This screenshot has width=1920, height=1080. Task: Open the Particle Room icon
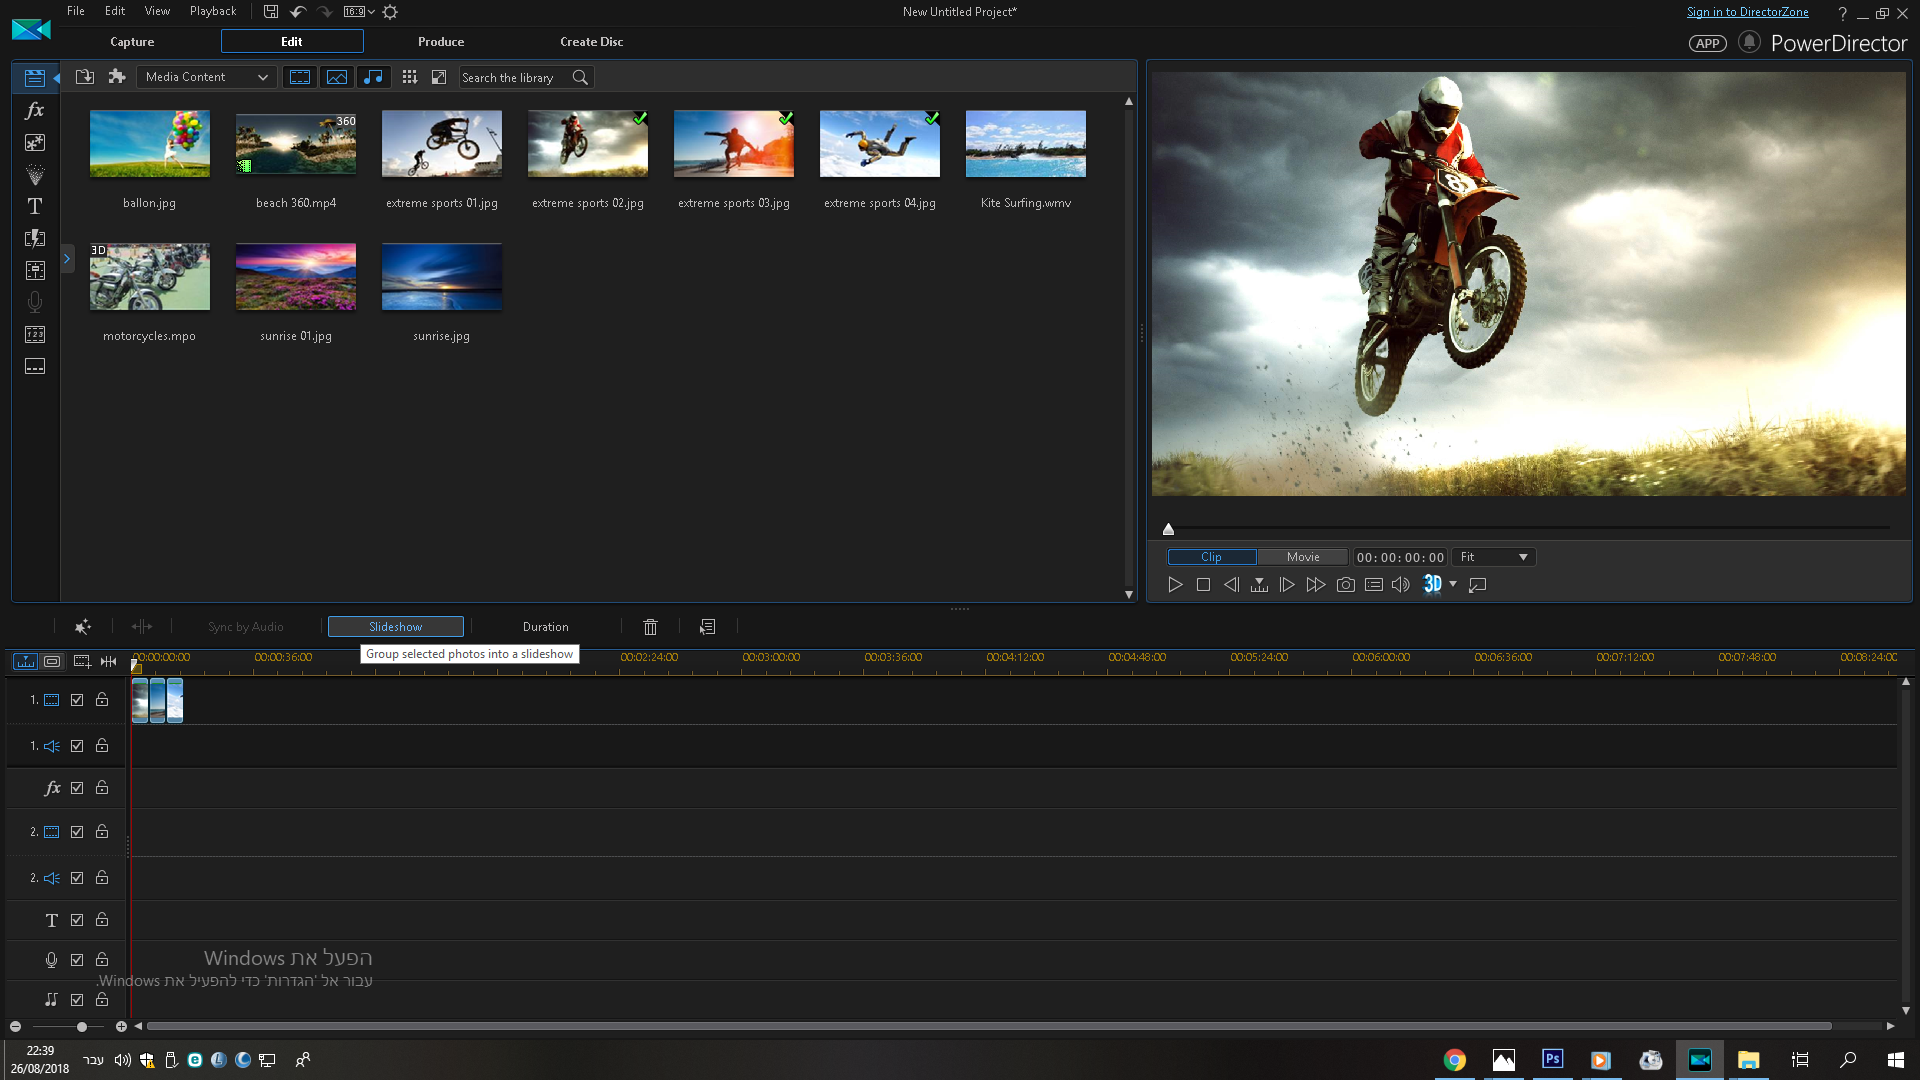[x=35, y=175]
